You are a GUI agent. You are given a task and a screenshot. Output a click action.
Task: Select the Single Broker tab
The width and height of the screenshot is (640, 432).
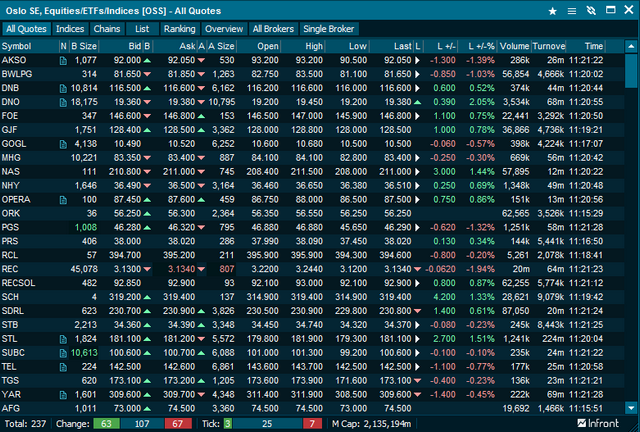329,29
